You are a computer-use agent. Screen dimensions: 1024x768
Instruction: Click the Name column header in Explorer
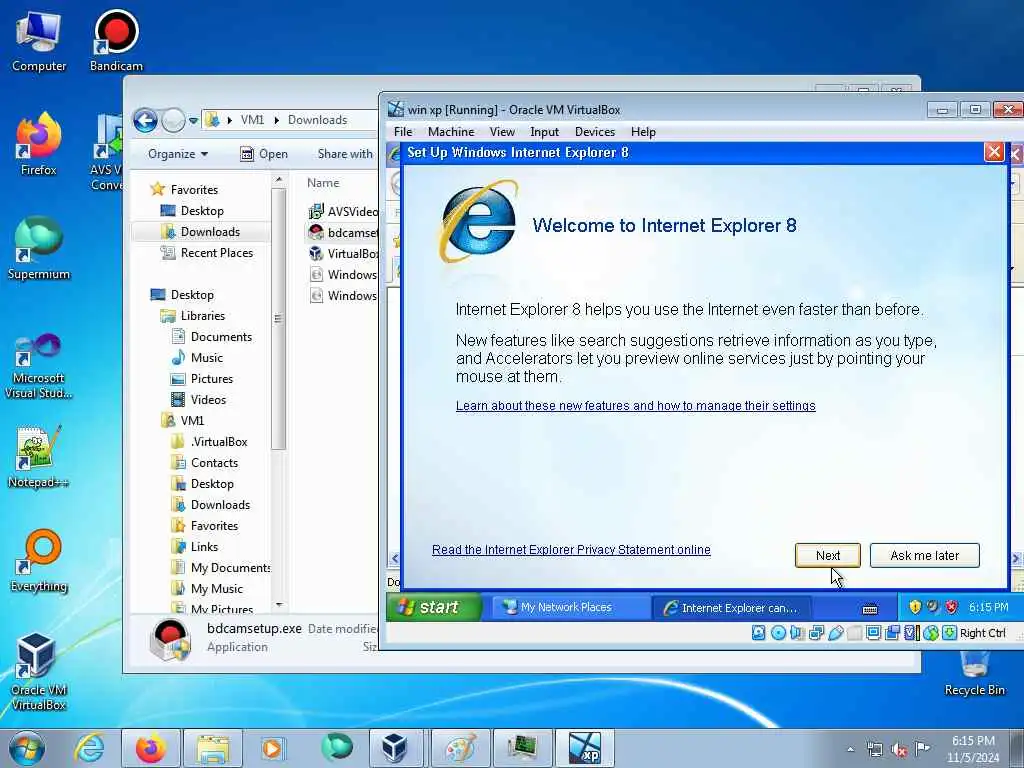323,183
